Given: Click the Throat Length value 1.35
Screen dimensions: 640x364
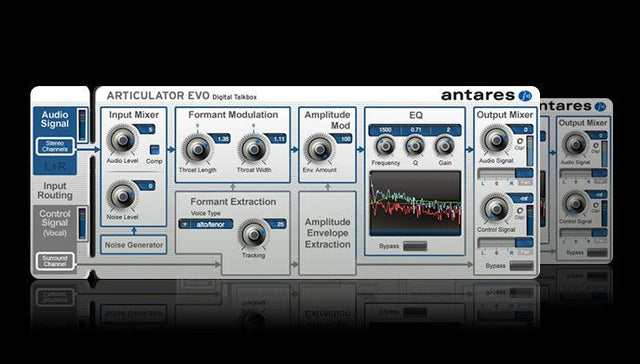Looking at the screenshot, I should tap(220, 139).
